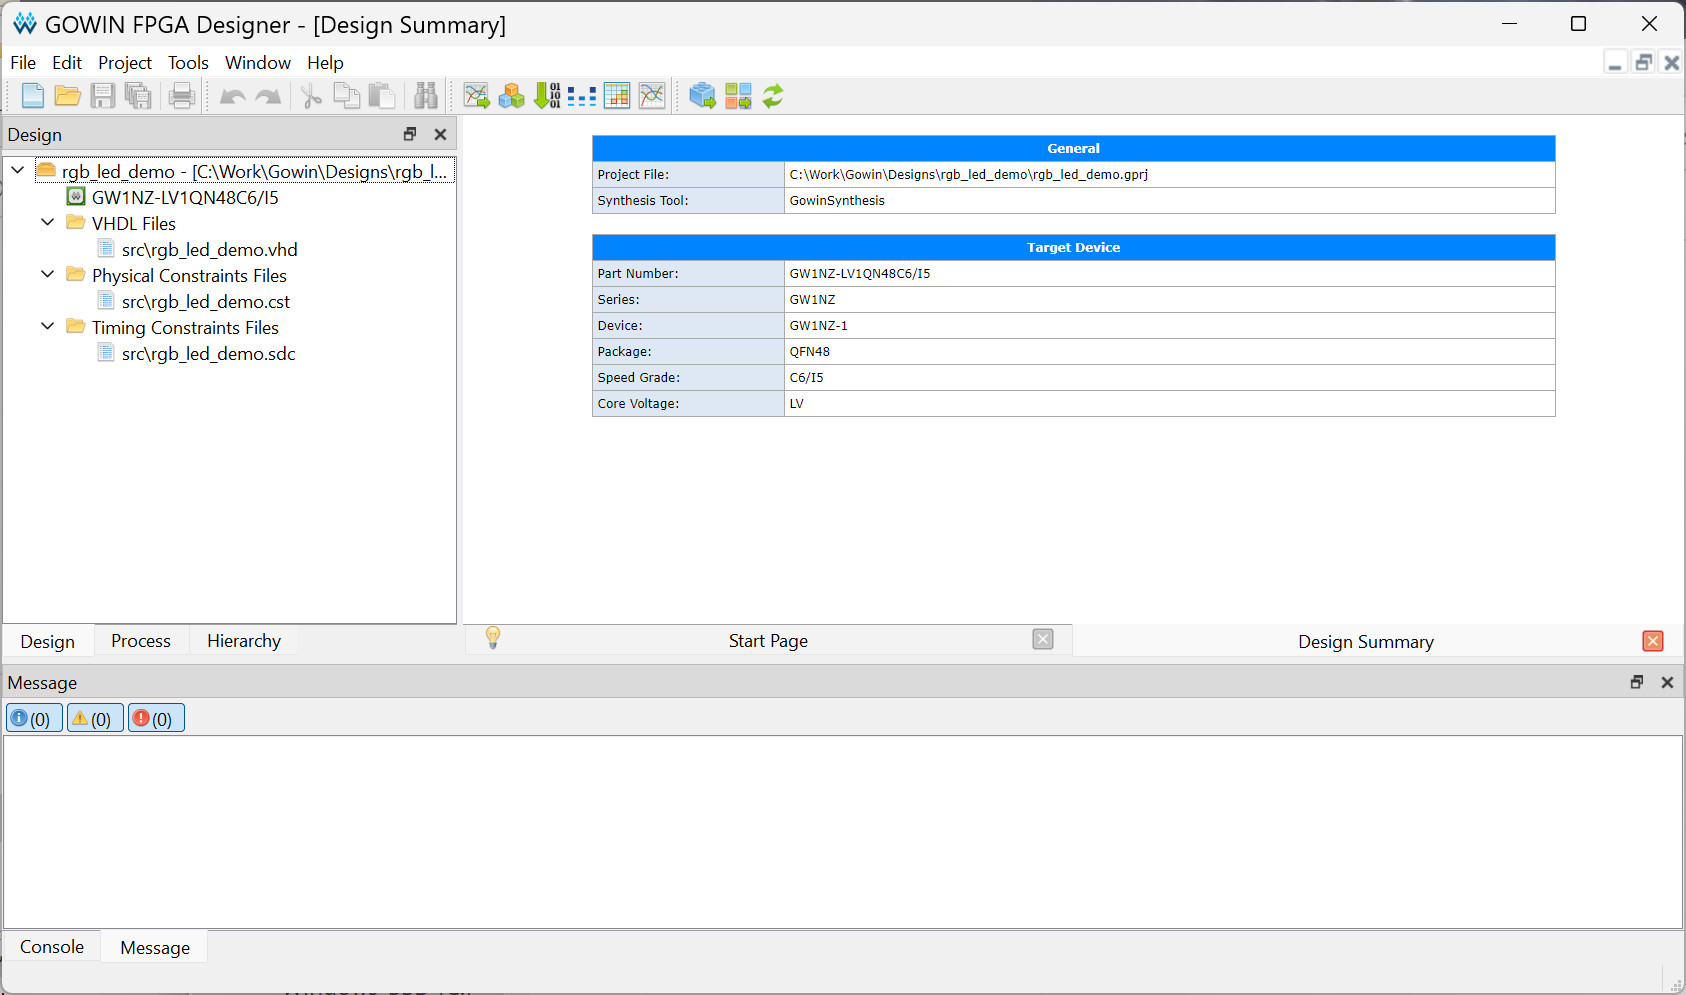Image resolution: width=1686 pixels, height=995 pixels.
Task: Open the Edit menu
Action: point(67,63)
